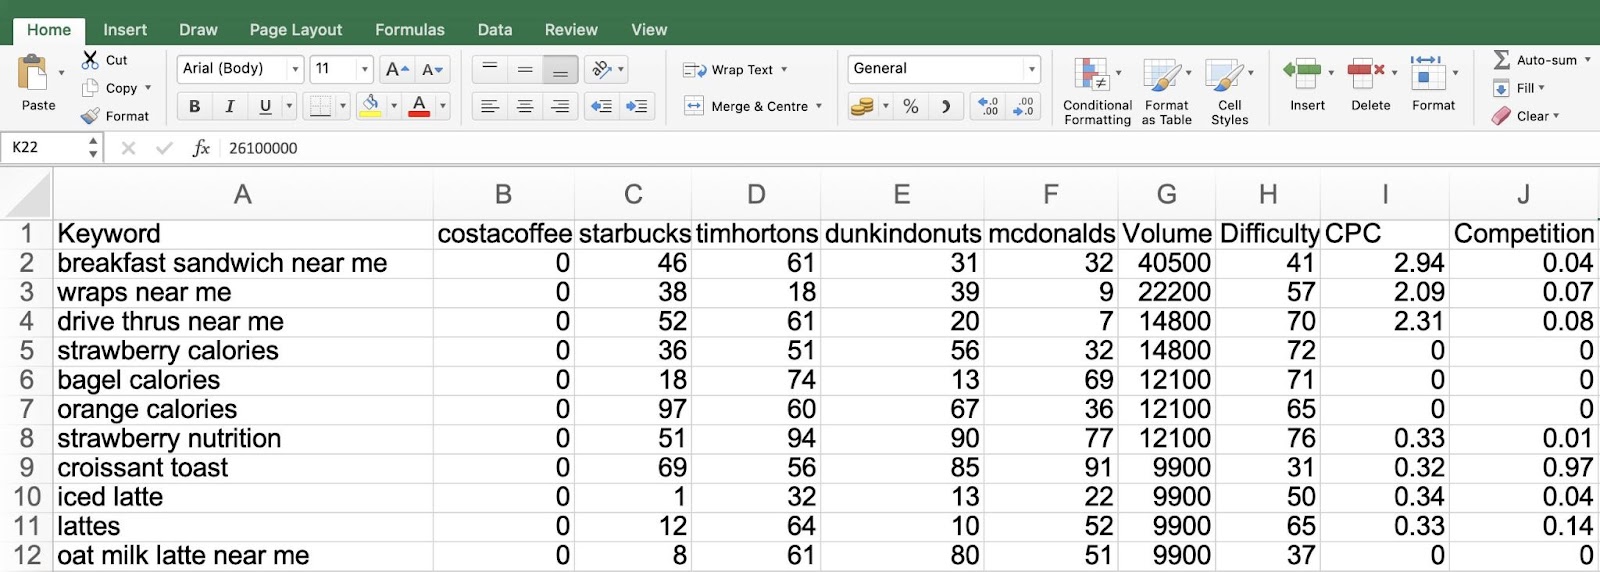Screen dimensions: 1600x572
Task: Expand the font color dropdown arrow
Action: [x=443, y=106]
